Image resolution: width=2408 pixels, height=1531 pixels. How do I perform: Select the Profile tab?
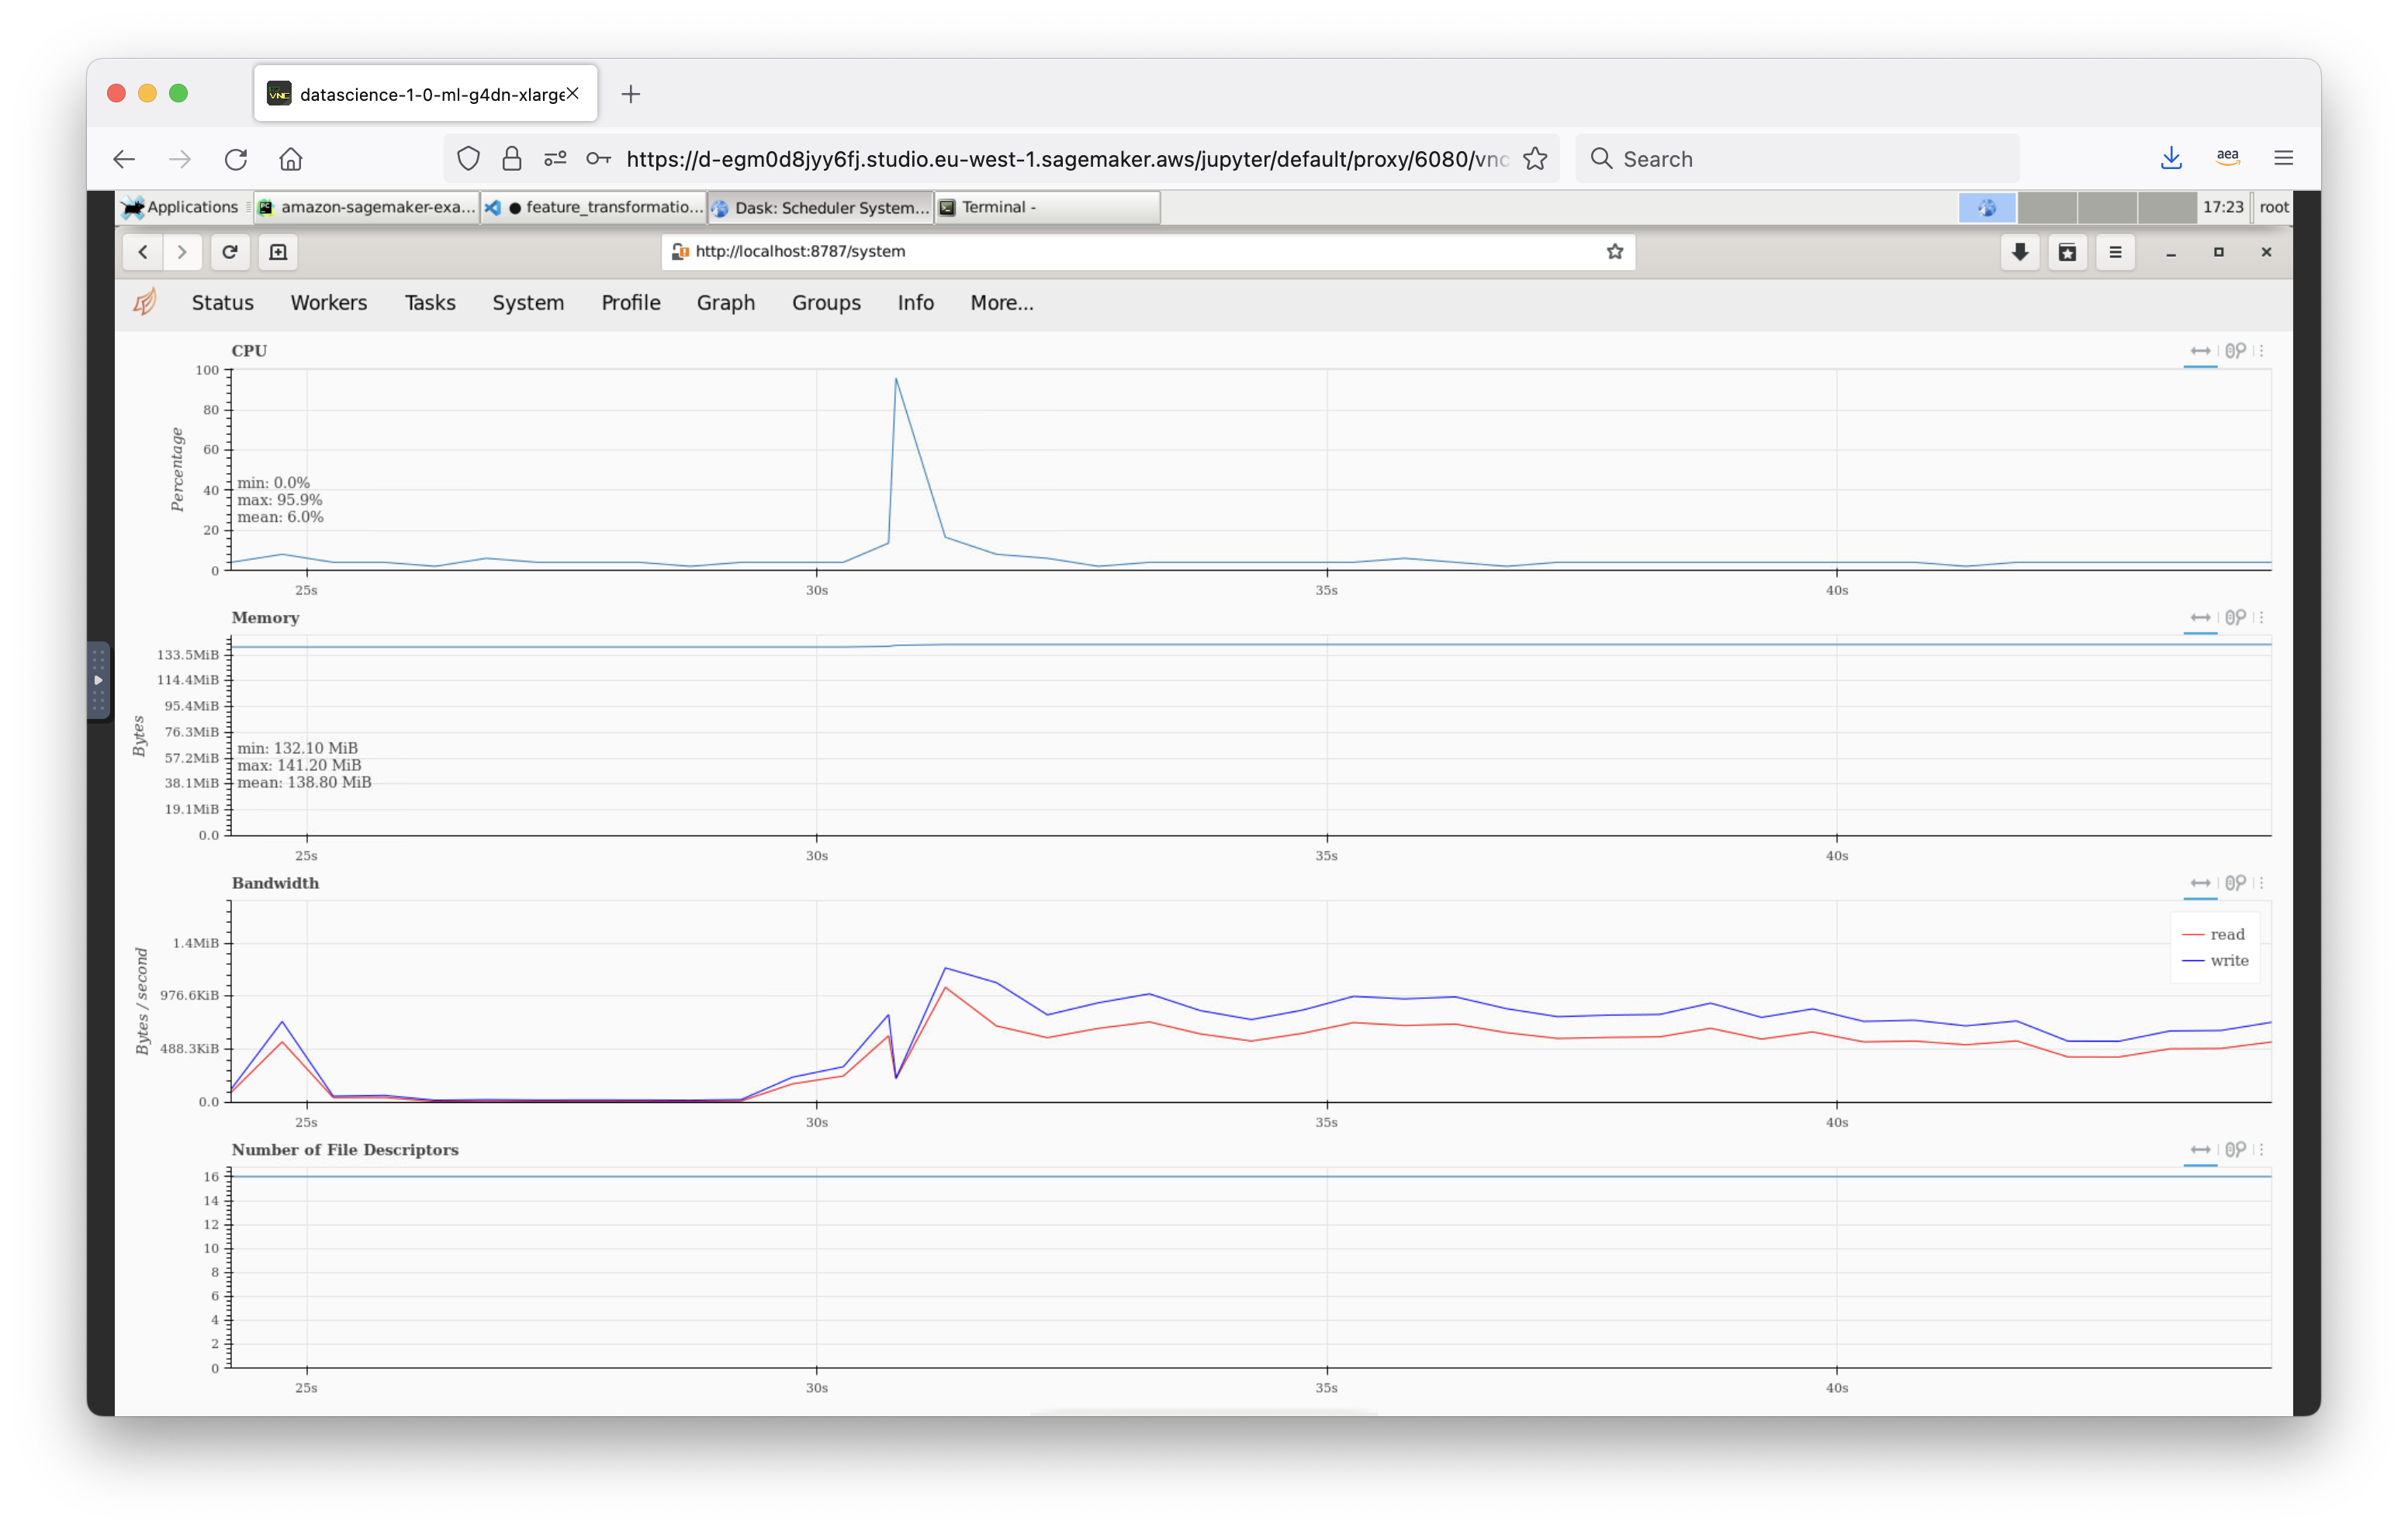point(627,302)
